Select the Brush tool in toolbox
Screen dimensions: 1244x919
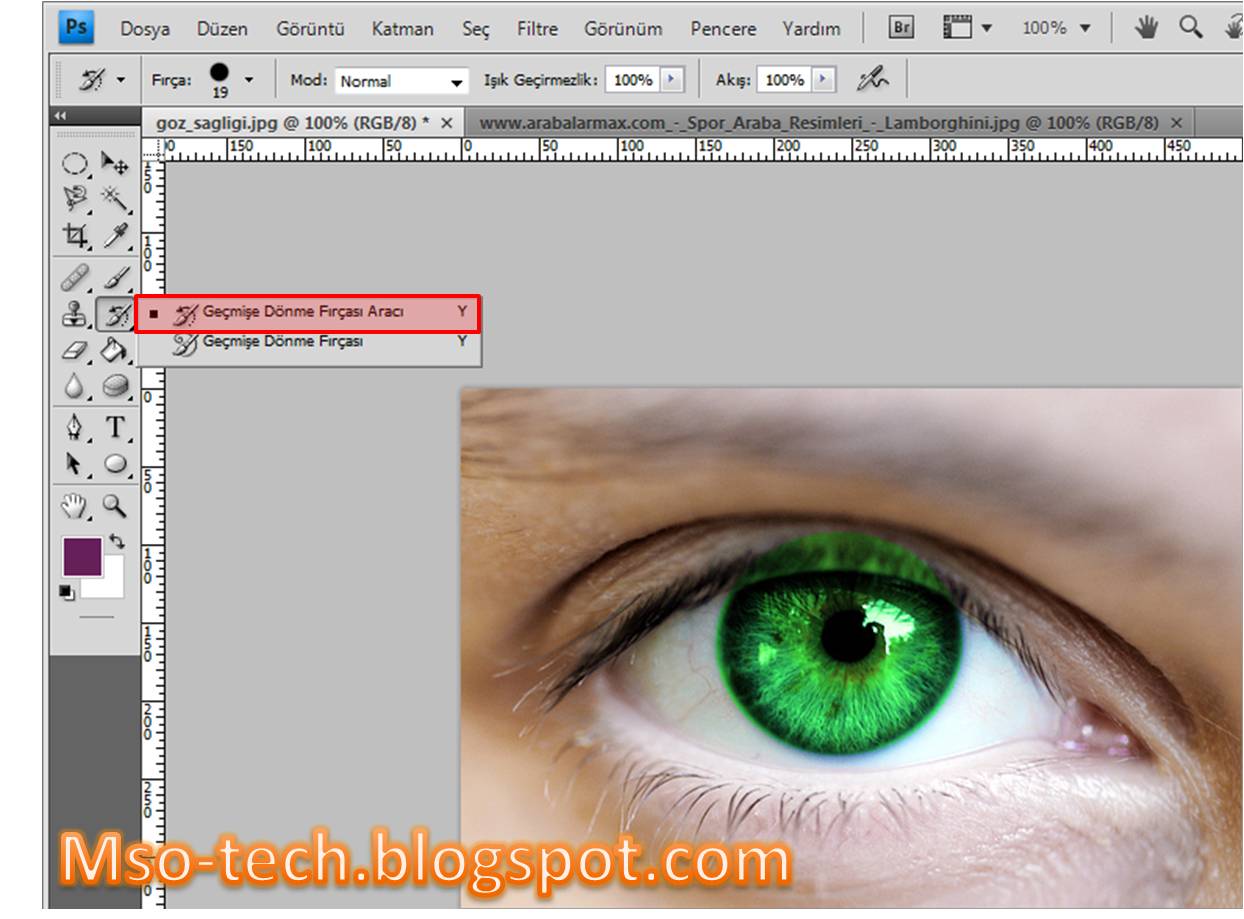click(x=116, y=276)
